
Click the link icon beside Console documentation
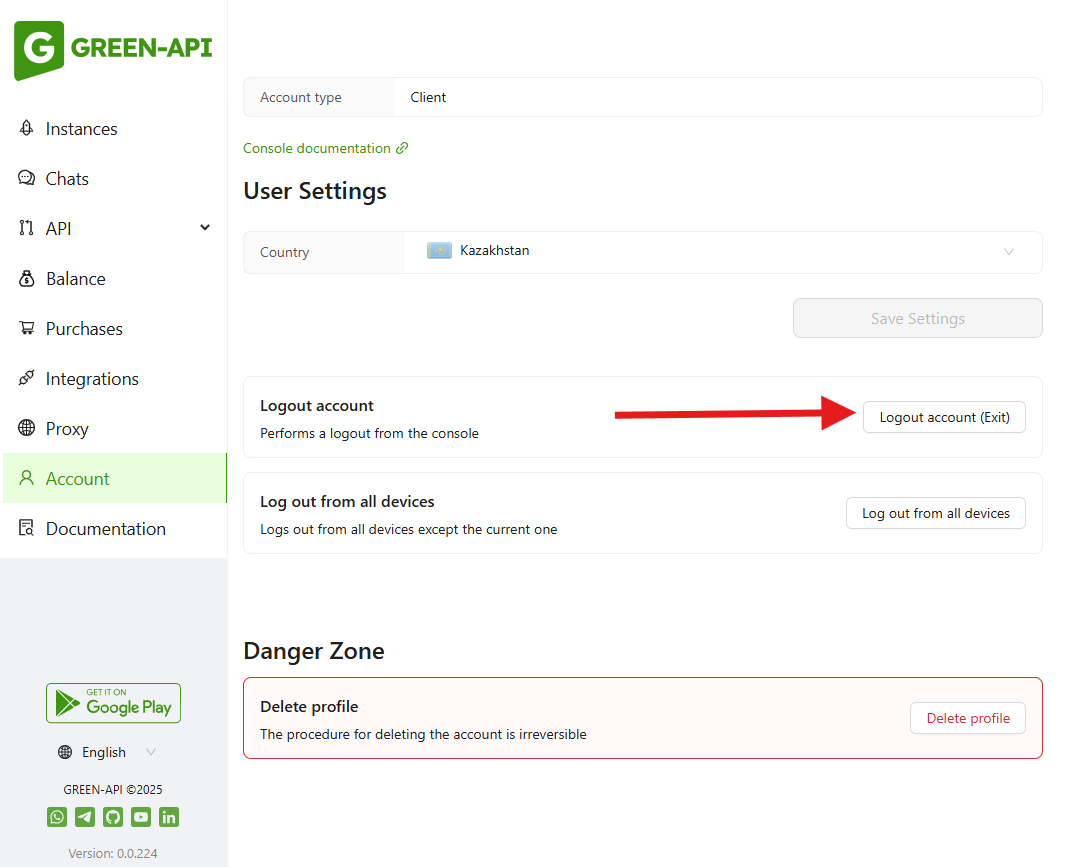click(x=402, y=148)
